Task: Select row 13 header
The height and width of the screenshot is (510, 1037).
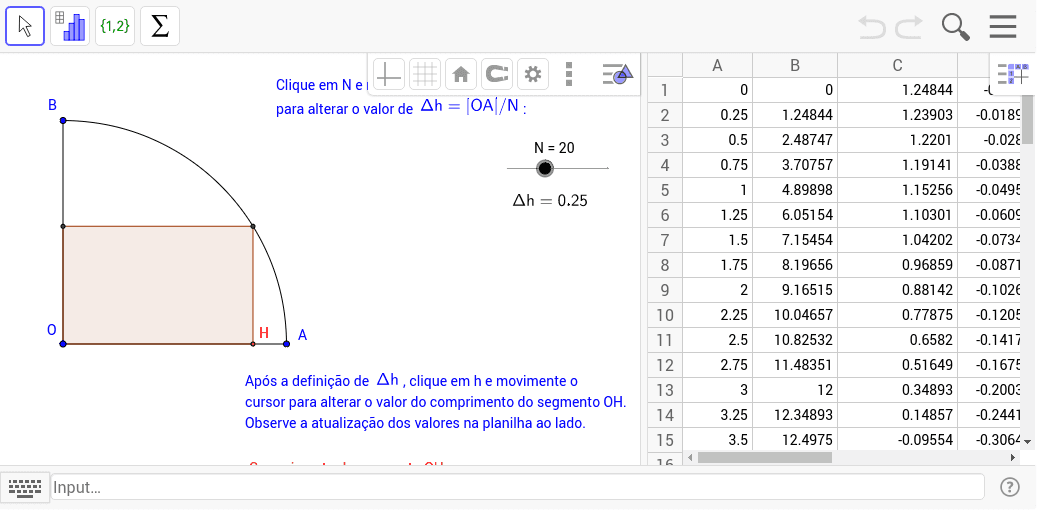Action: click(x=665, y=390)
